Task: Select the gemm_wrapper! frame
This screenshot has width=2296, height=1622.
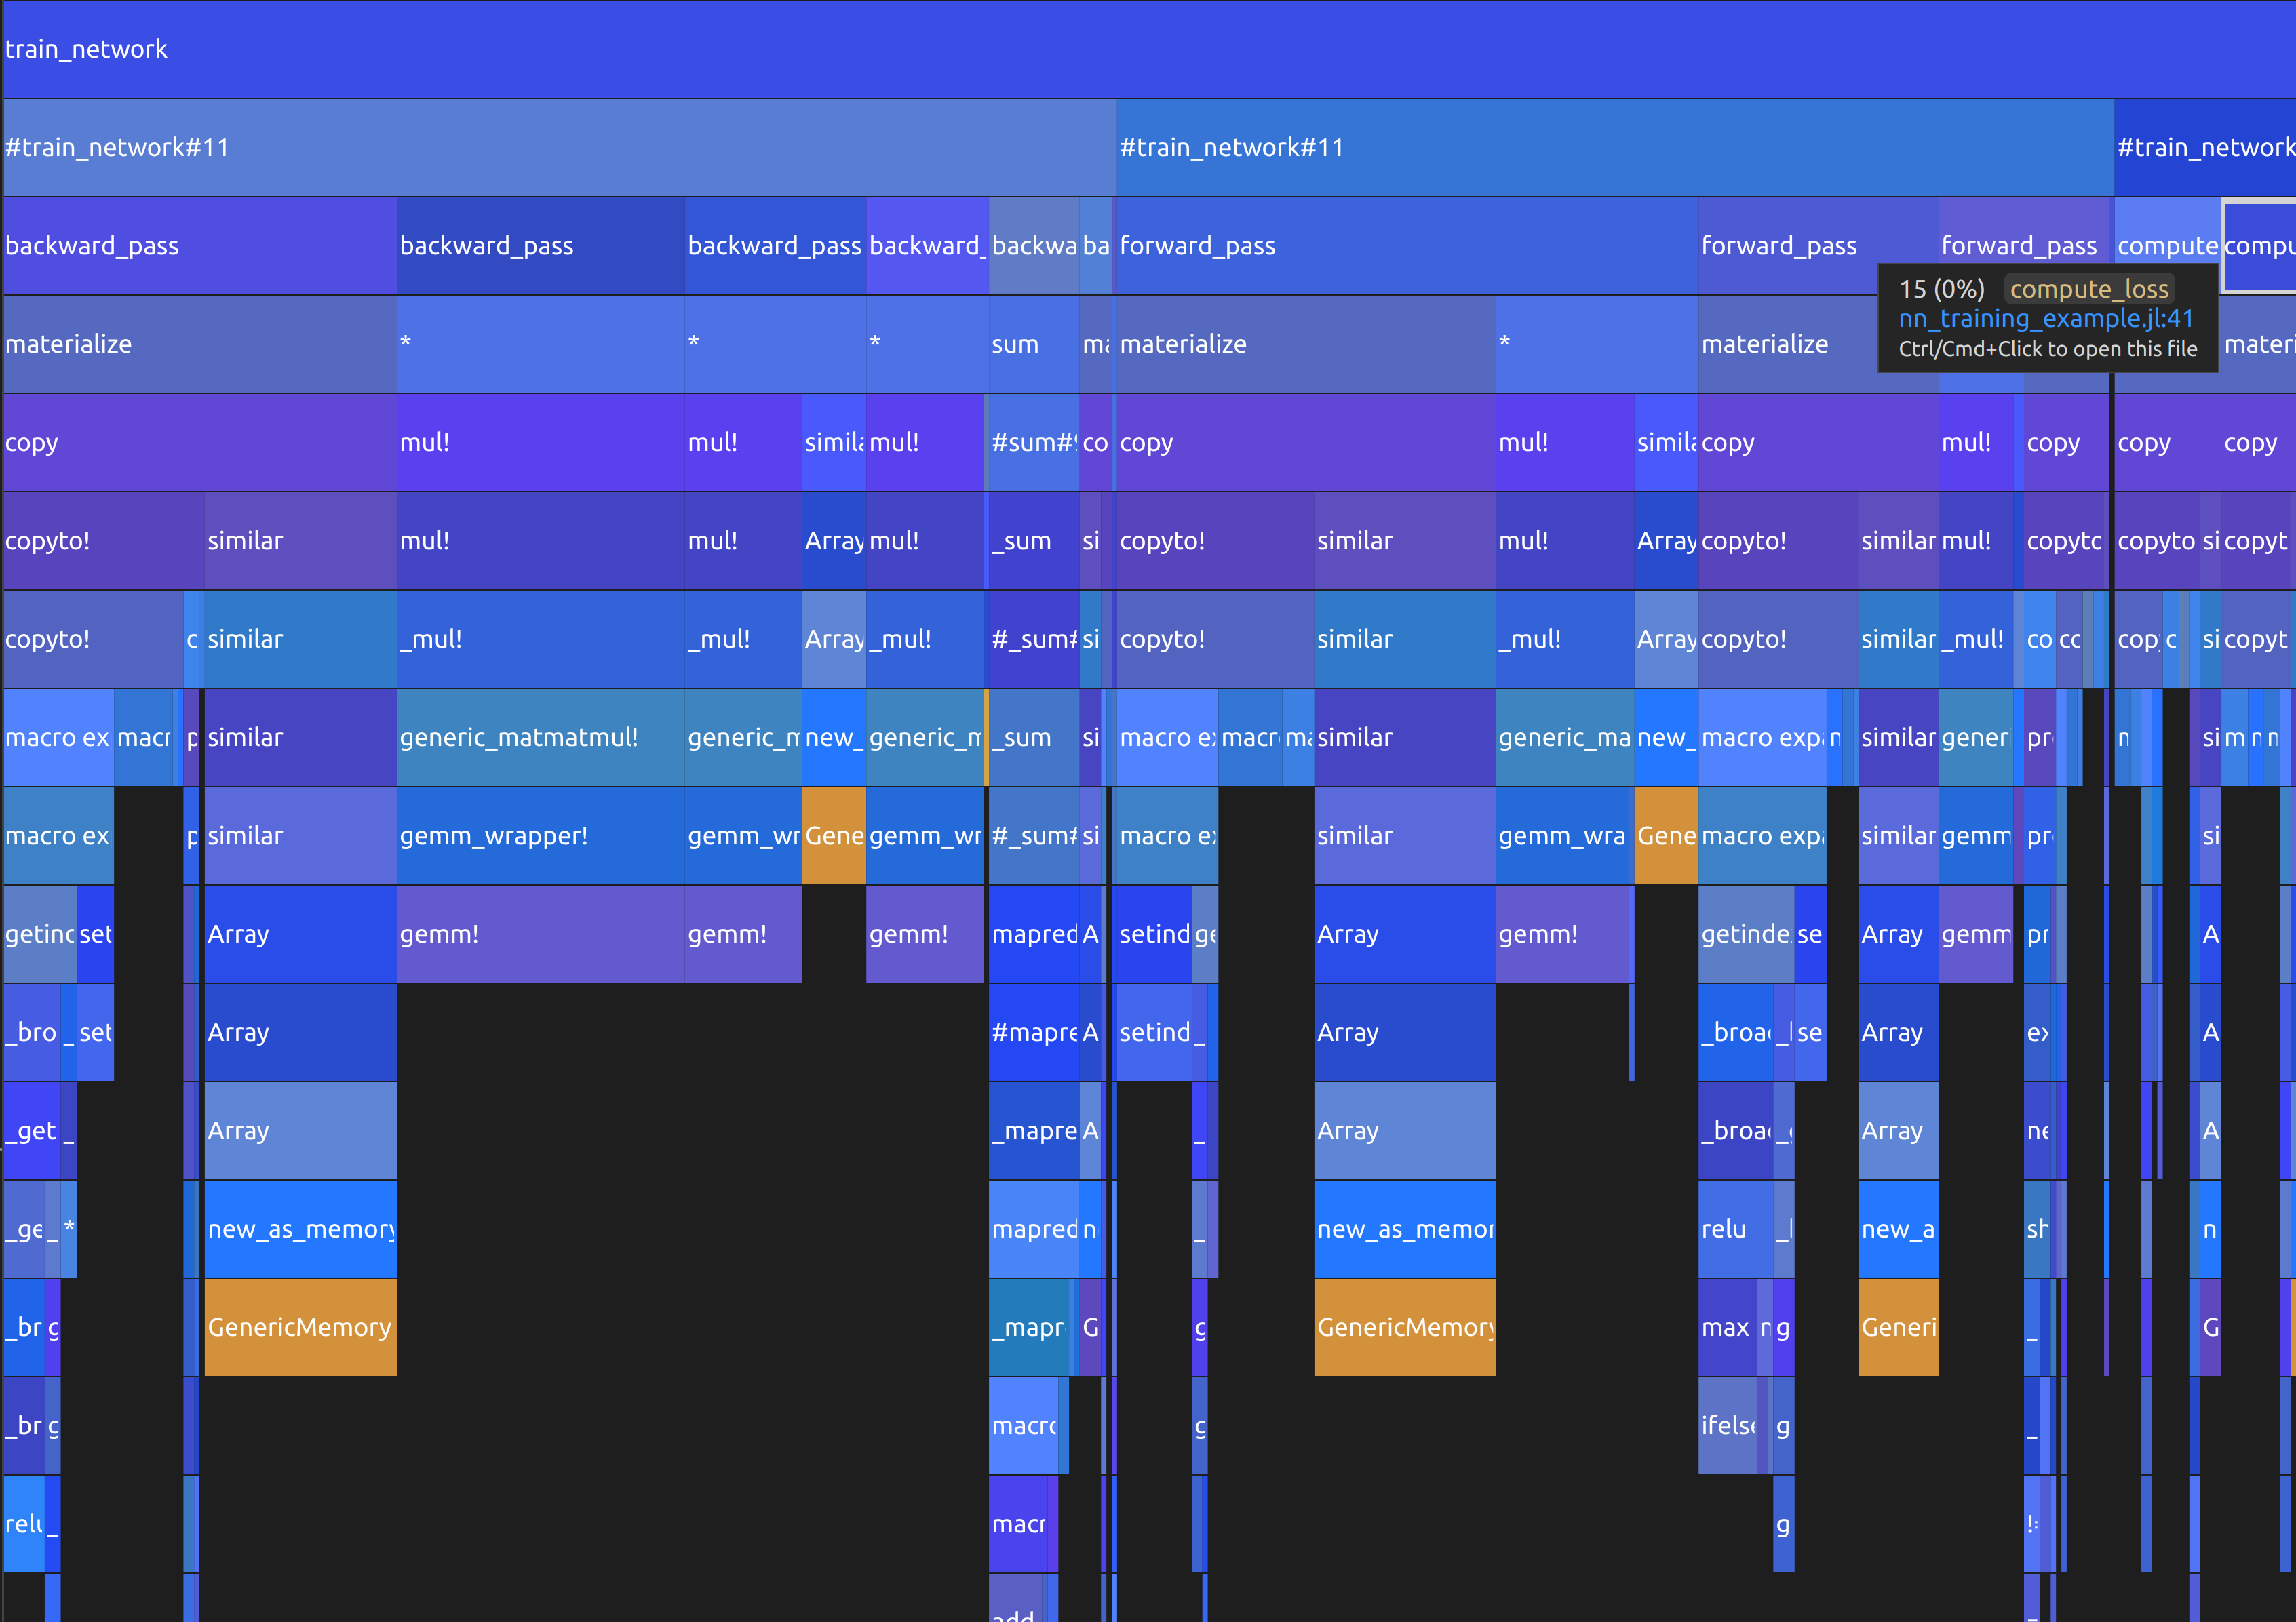Action: click(540, 836)
